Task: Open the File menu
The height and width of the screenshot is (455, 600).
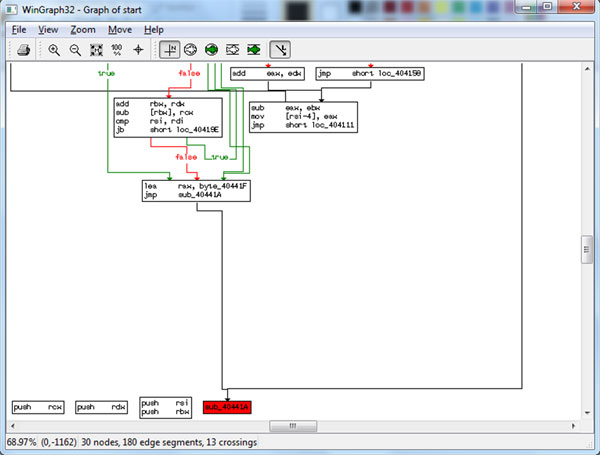Action: (x=19, y=30)
